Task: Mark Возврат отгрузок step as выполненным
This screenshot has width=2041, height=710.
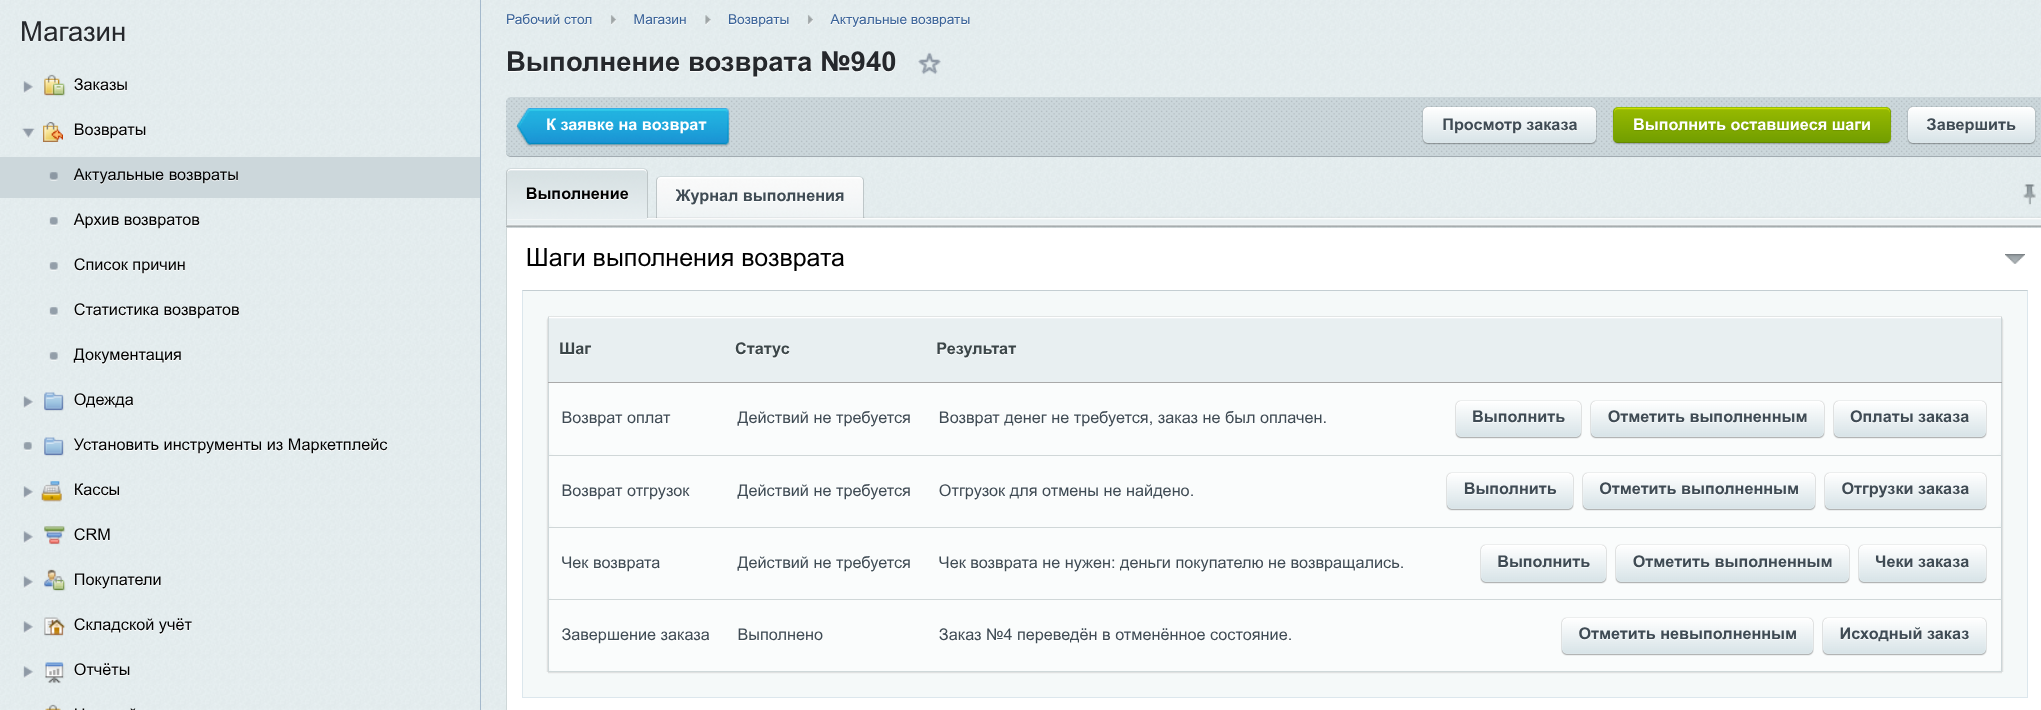Action: 1699,490
